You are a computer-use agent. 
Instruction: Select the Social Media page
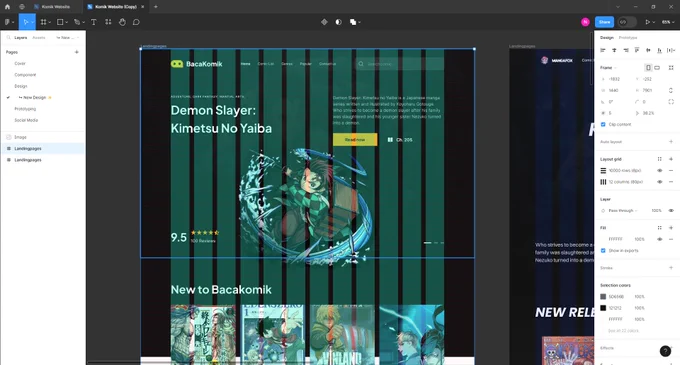[26, 120]
